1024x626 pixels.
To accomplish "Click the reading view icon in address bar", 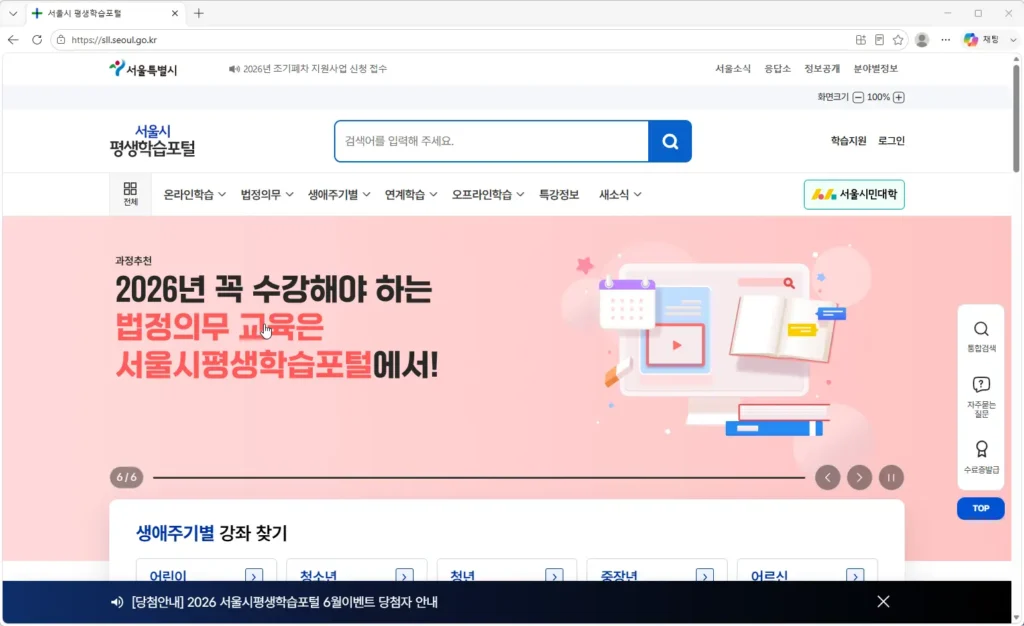I will 879,40.
